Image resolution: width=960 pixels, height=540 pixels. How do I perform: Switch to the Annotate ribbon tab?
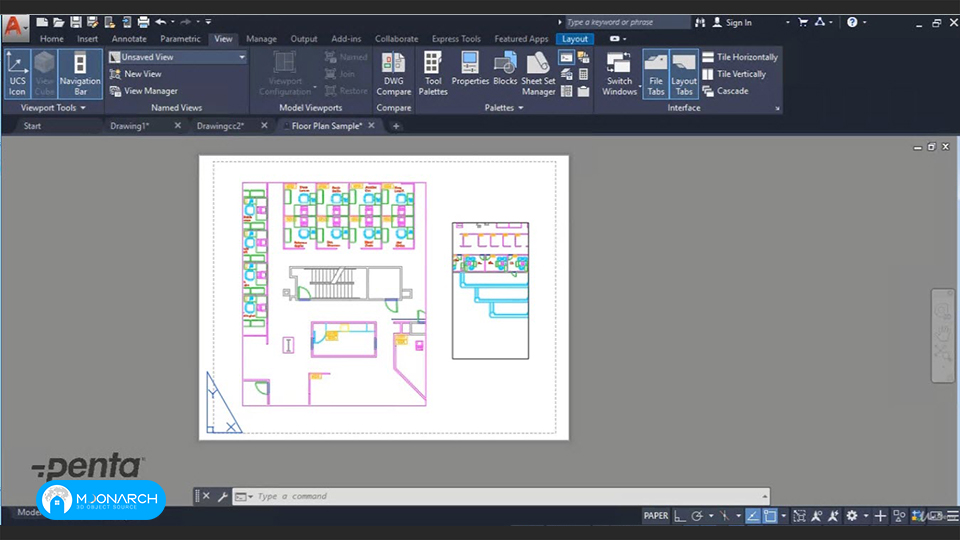pyautogui.click(x=129, y=39)
